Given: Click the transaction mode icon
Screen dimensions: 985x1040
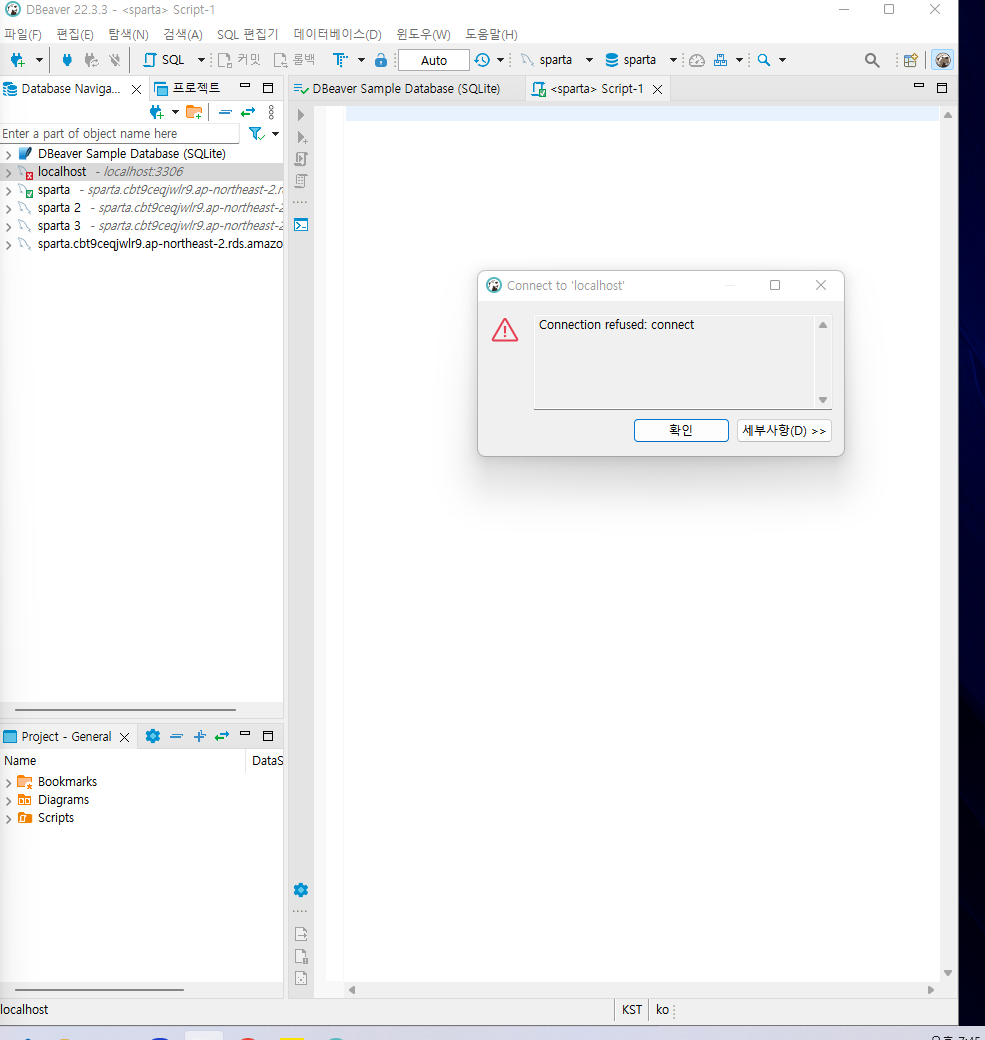Looking at the screenshot, I should [340, 60].
